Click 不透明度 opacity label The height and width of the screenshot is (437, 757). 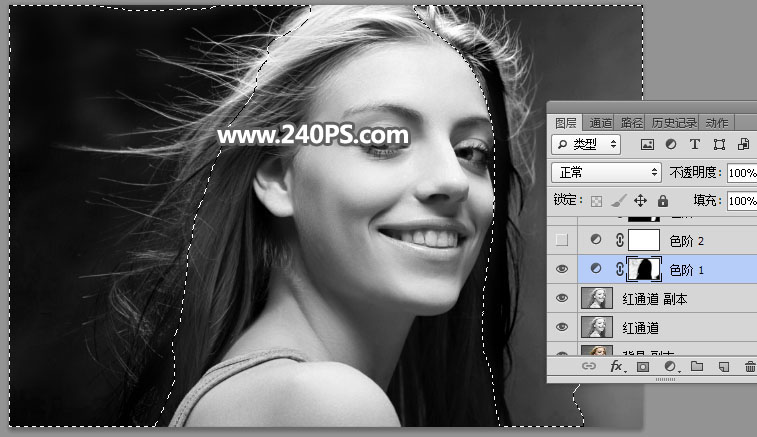coord(695,172)
